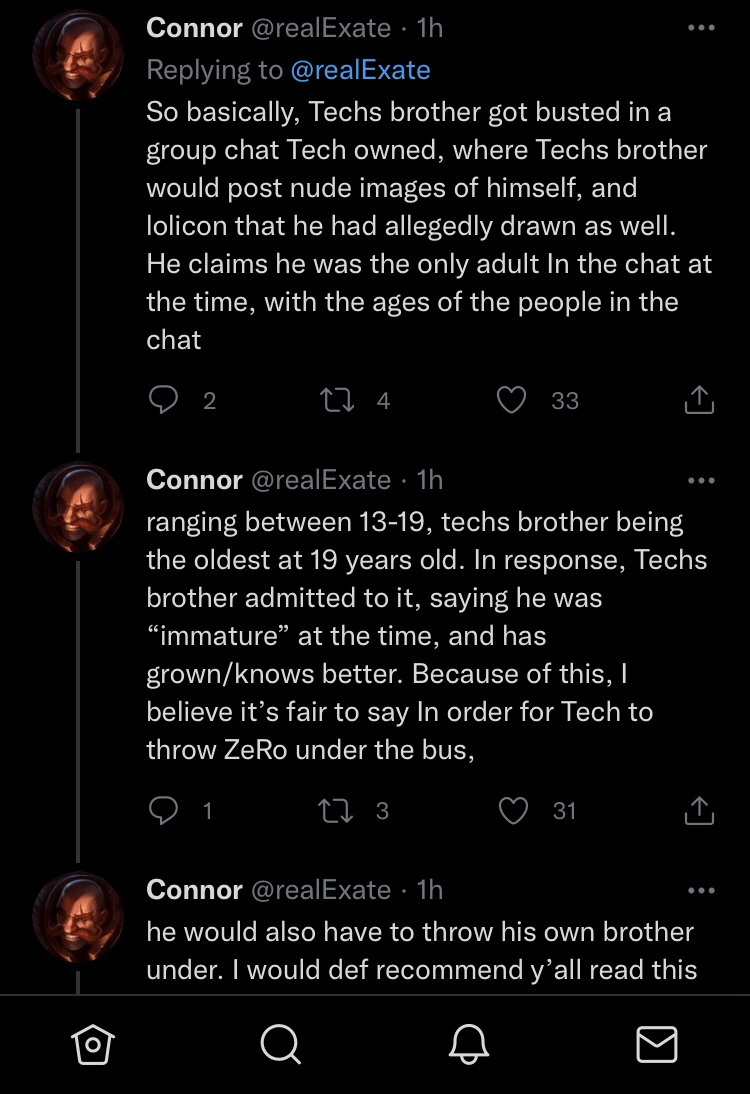Open more options on the third tweet
Viewport: 750px width, 1094px height.
coord(701,890)
